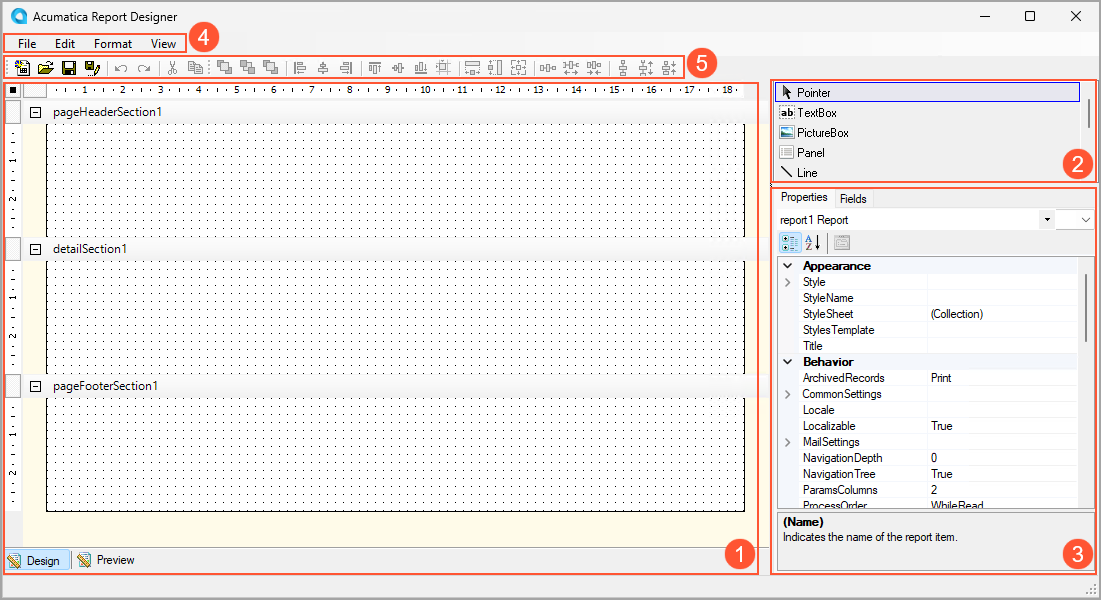The width and height of the screenshot is (1101, 600).
Task: Click the report selector square at ruler corner
Action: point(13,90)
